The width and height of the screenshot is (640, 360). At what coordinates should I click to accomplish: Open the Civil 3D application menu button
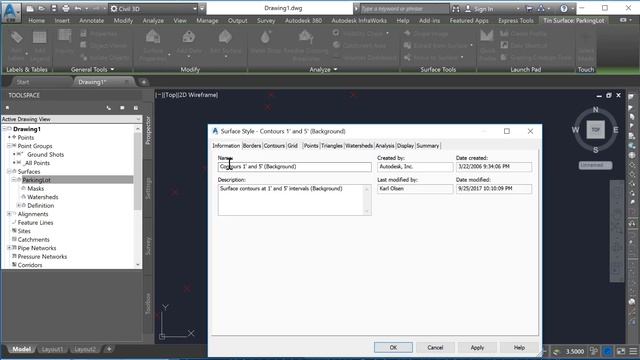click(11, 12)
